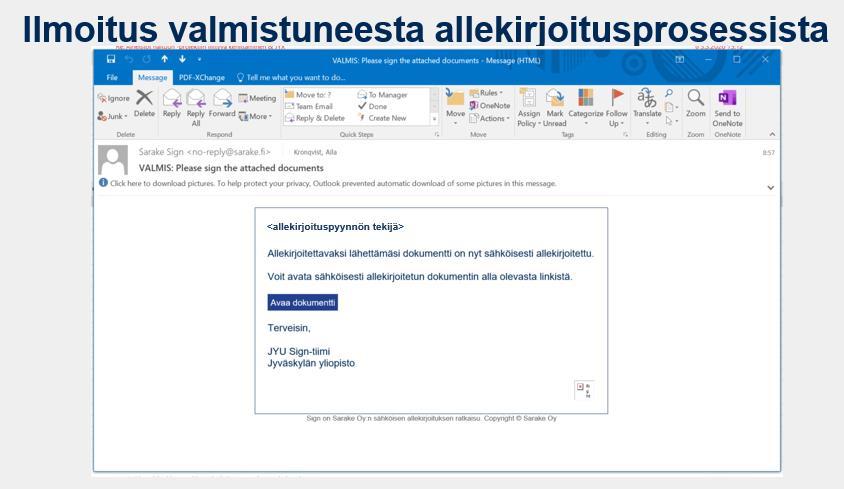Select the Done quick step
844x489 pixels.
click(372, 107)
